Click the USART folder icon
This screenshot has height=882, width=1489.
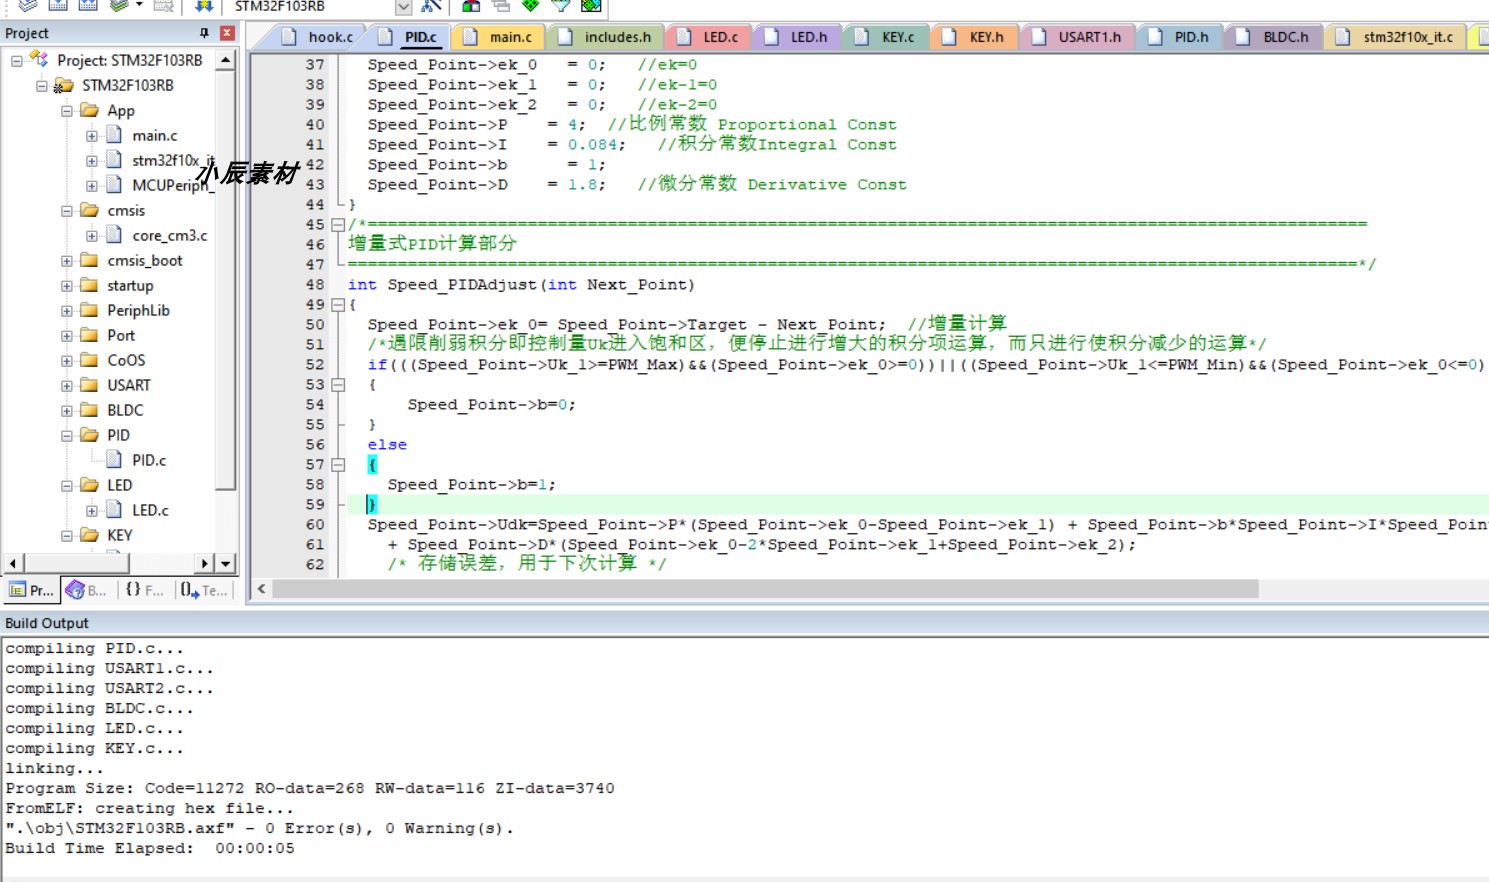click(89, 385)
